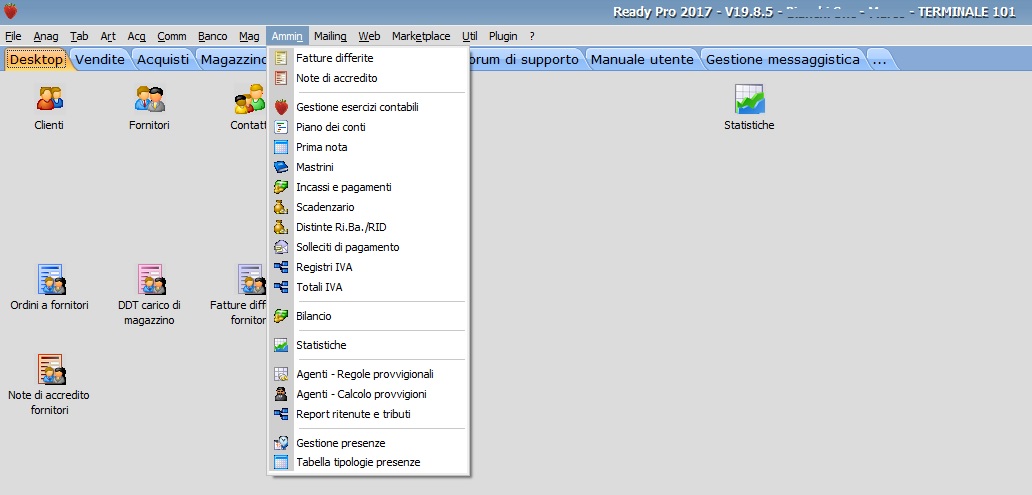Click the Distinte Ri.Ba./RID icon
The height and width of the screenshot is (495, 1032).
tap(281, 227)
